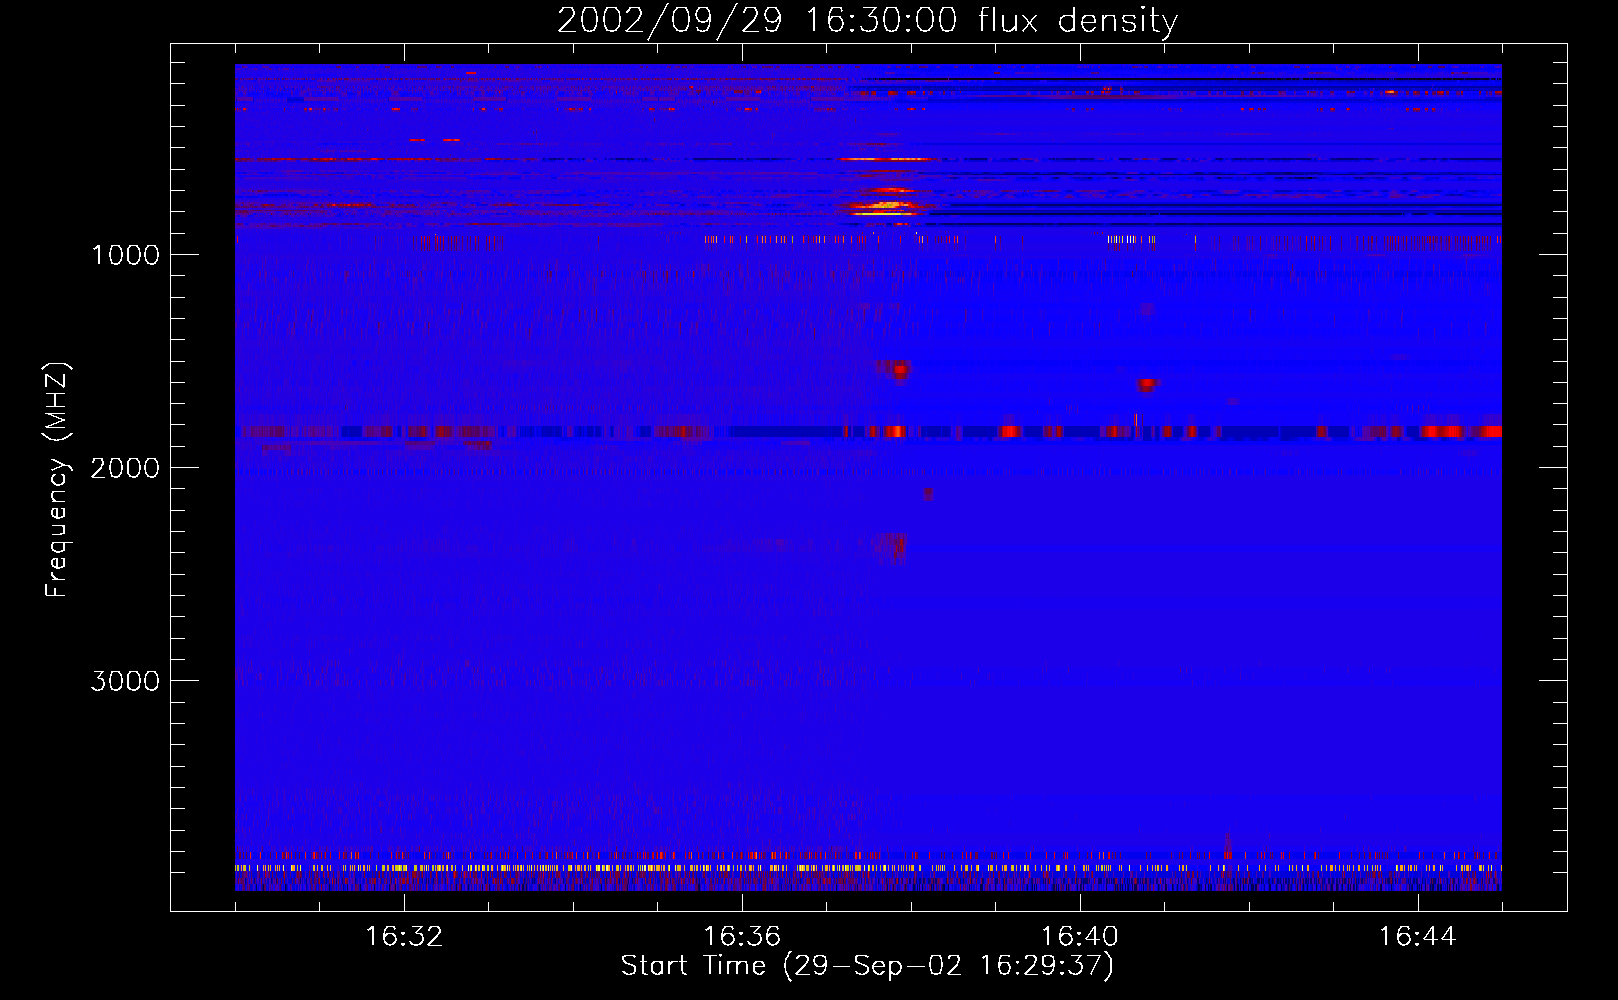Select the "16:36" time tick label
The height and width of the screenshot is (1000, 1618).
click(742, 937)
